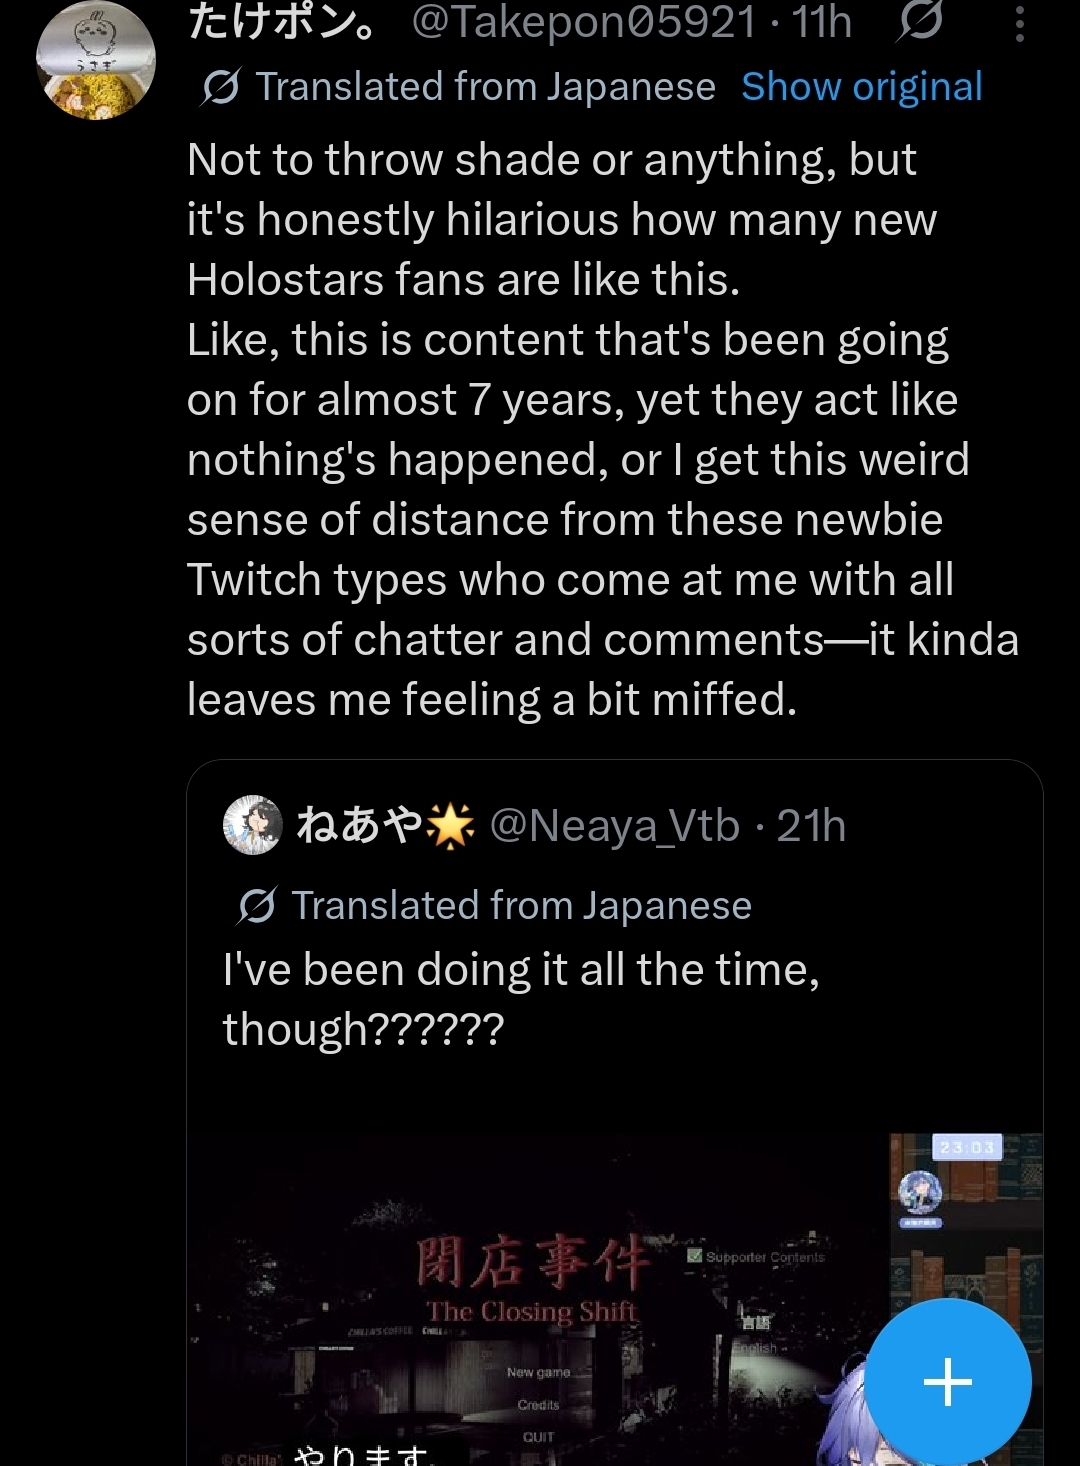Screen dimensions: 1080x1466
Task: Tap the Grok icon beside the 11h timestamp
Action: coord(919,22)
